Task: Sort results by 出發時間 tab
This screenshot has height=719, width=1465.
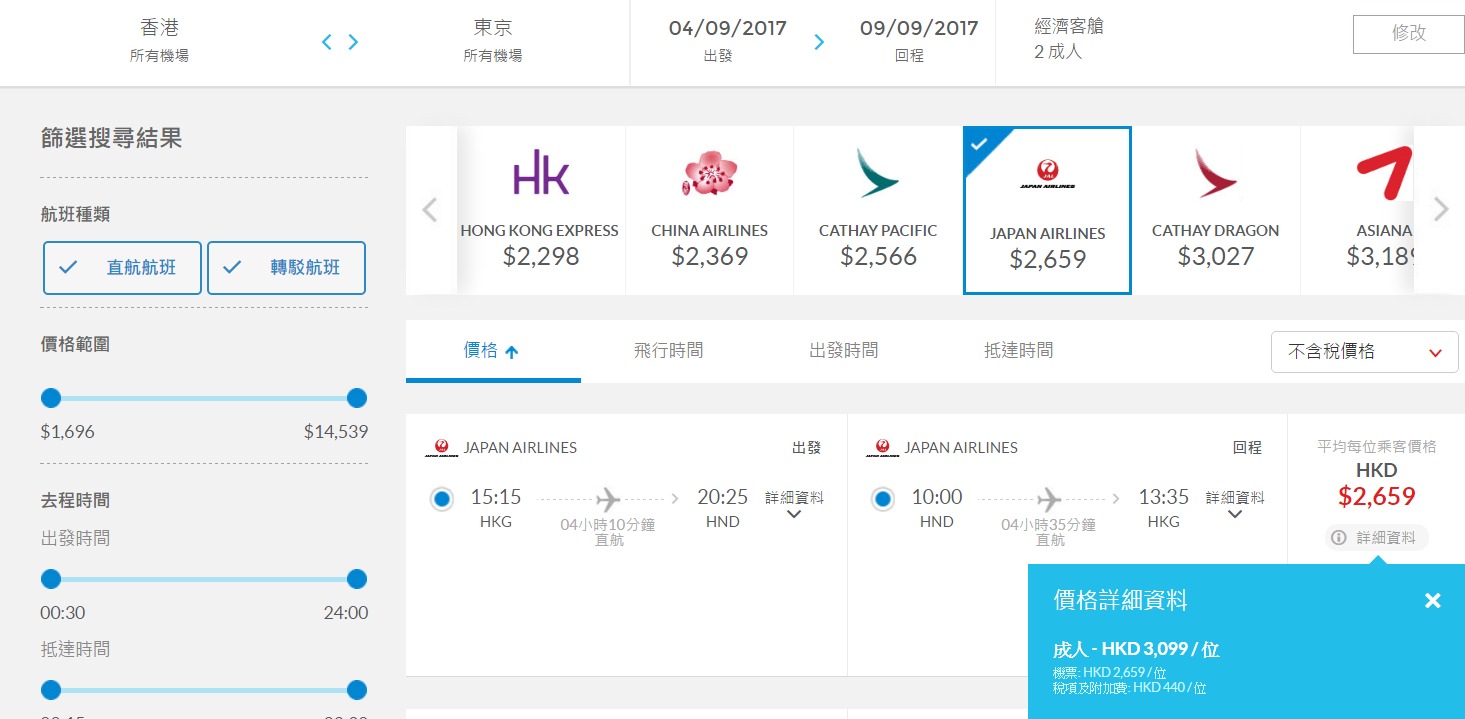Action: coord(843,351)
